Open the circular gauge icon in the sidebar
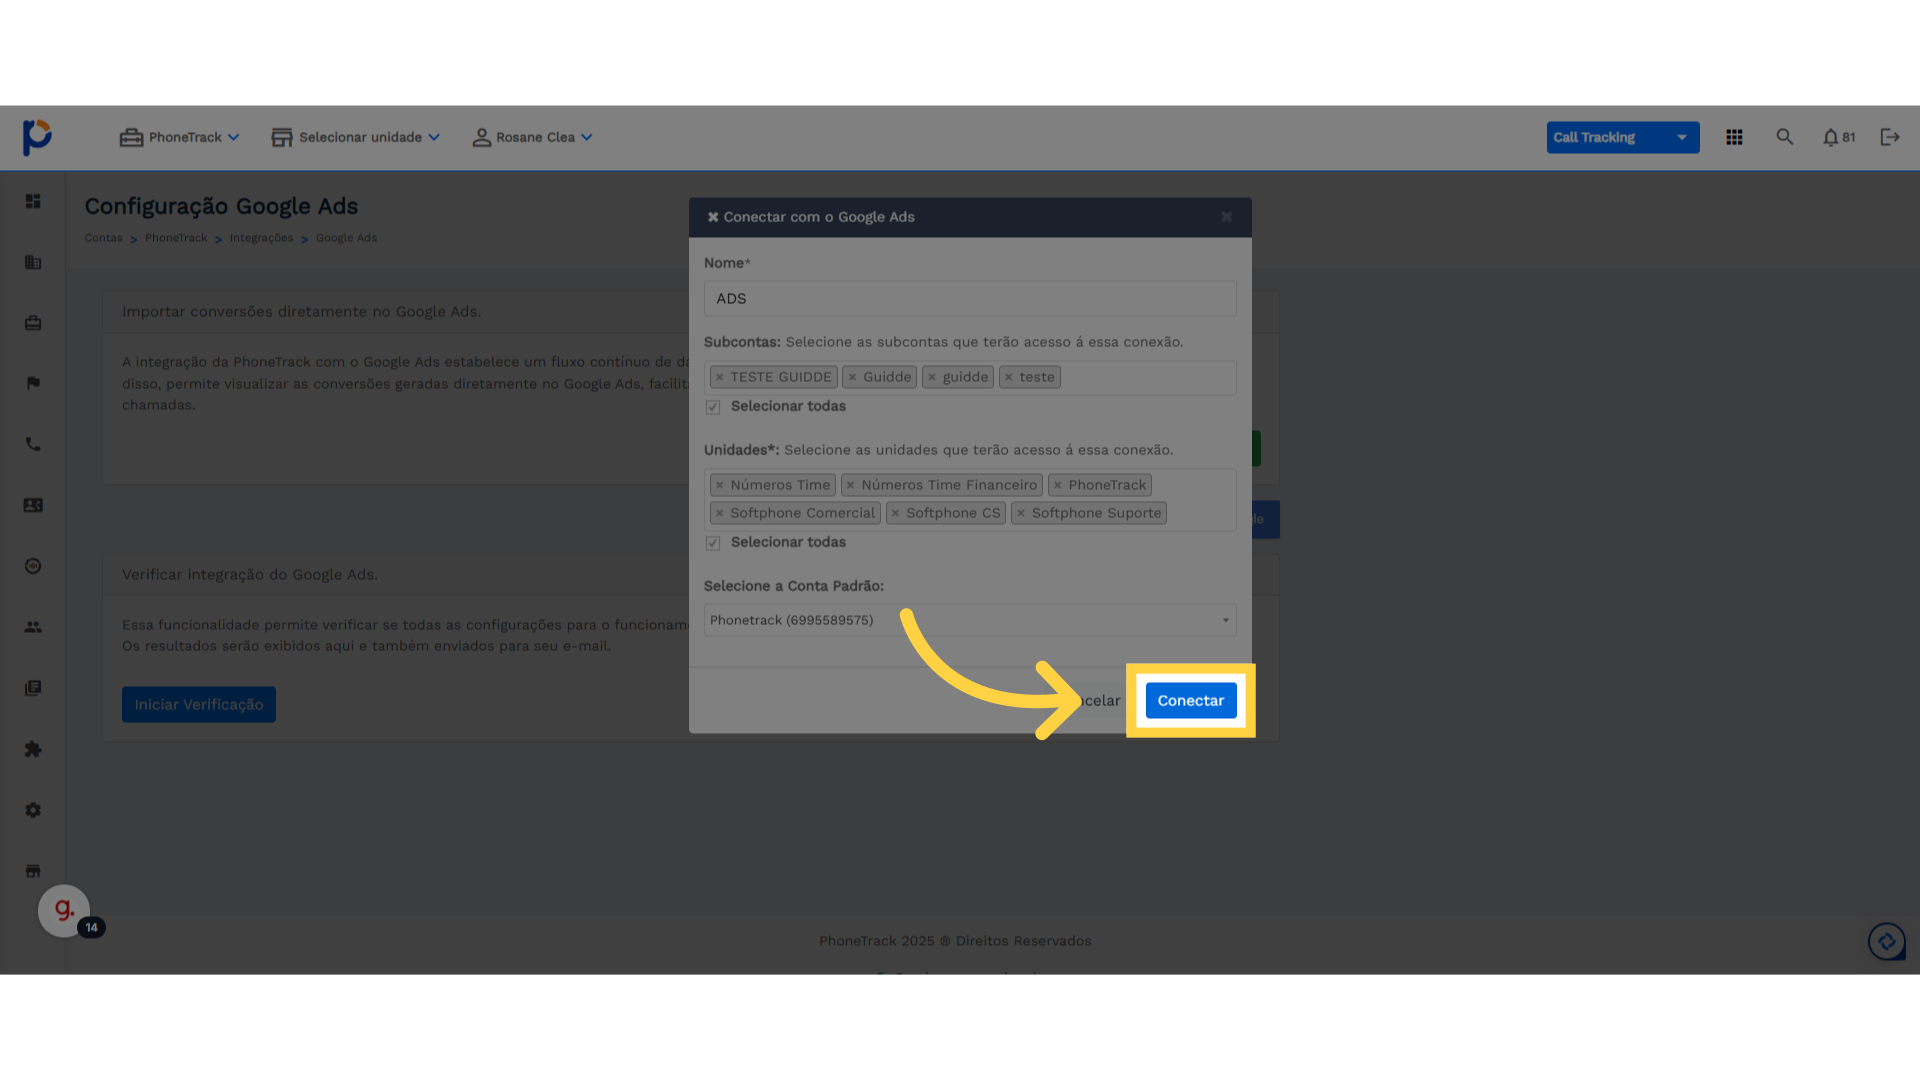This screenshot has width=1920, height=1080. coord(33,566)
